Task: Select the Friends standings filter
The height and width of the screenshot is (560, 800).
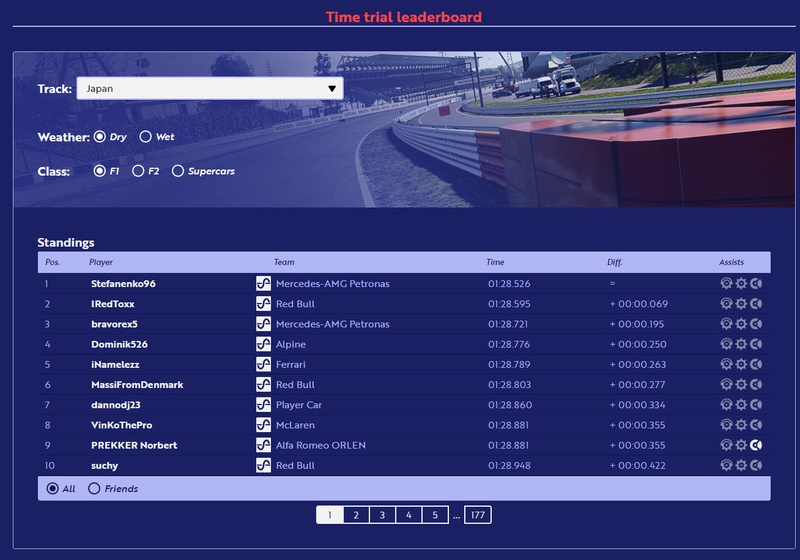Action: [x=94, y=489]
